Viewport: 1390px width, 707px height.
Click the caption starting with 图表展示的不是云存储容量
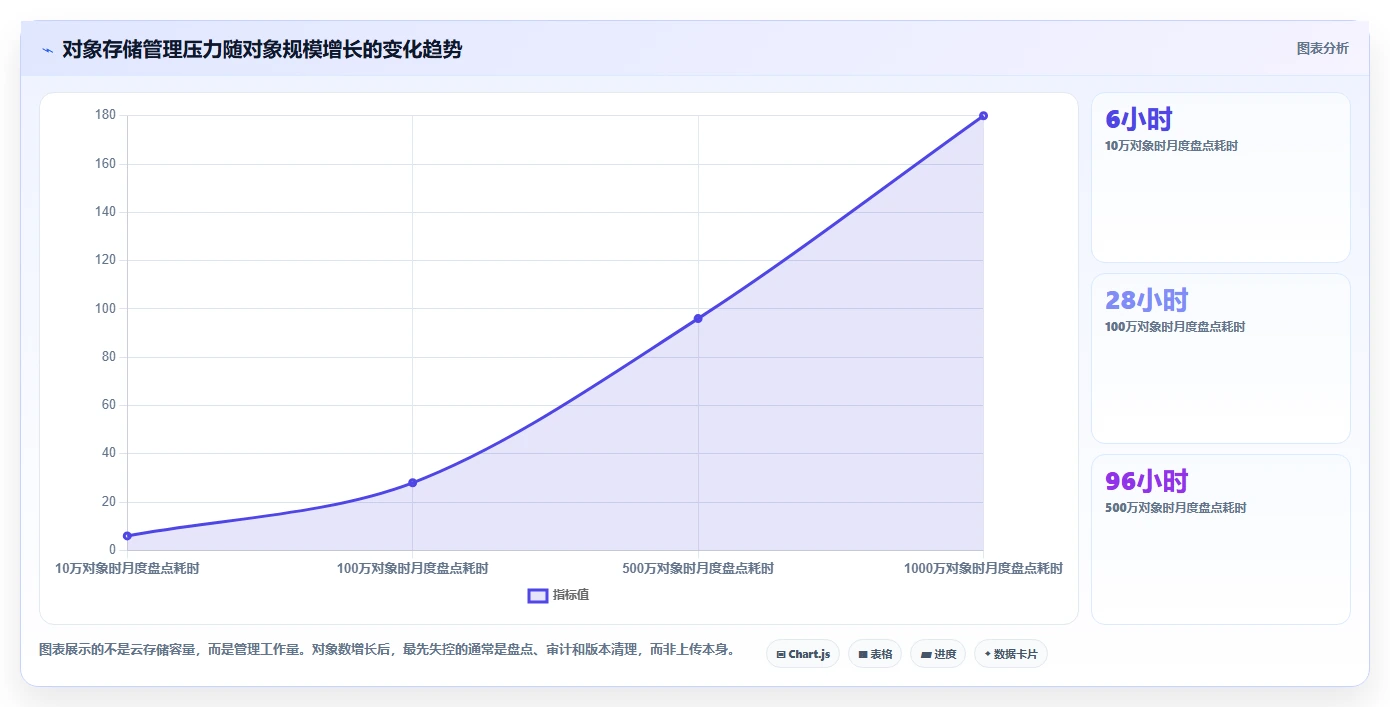point(387,650)
